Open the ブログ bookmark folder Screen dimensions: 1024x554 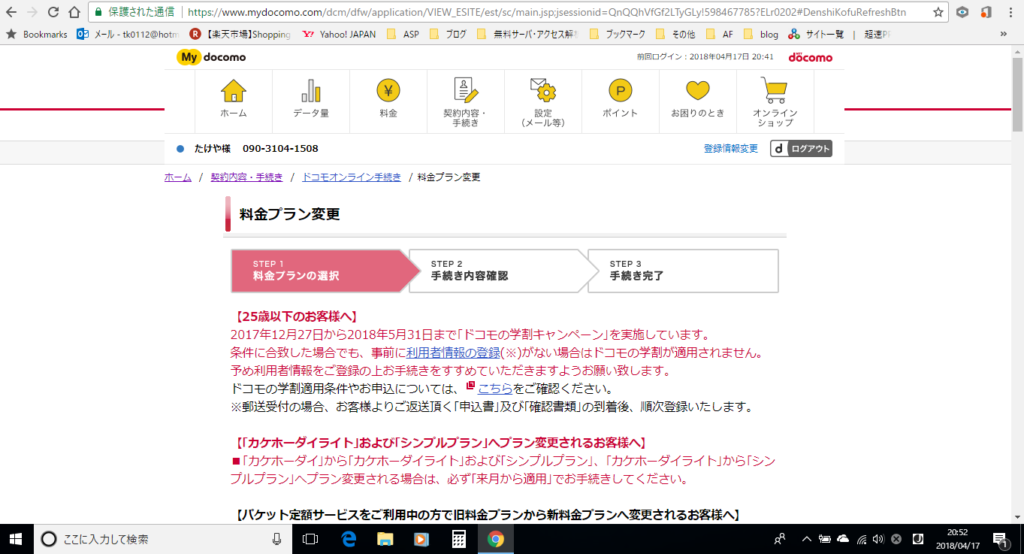[x=448, y=34]
